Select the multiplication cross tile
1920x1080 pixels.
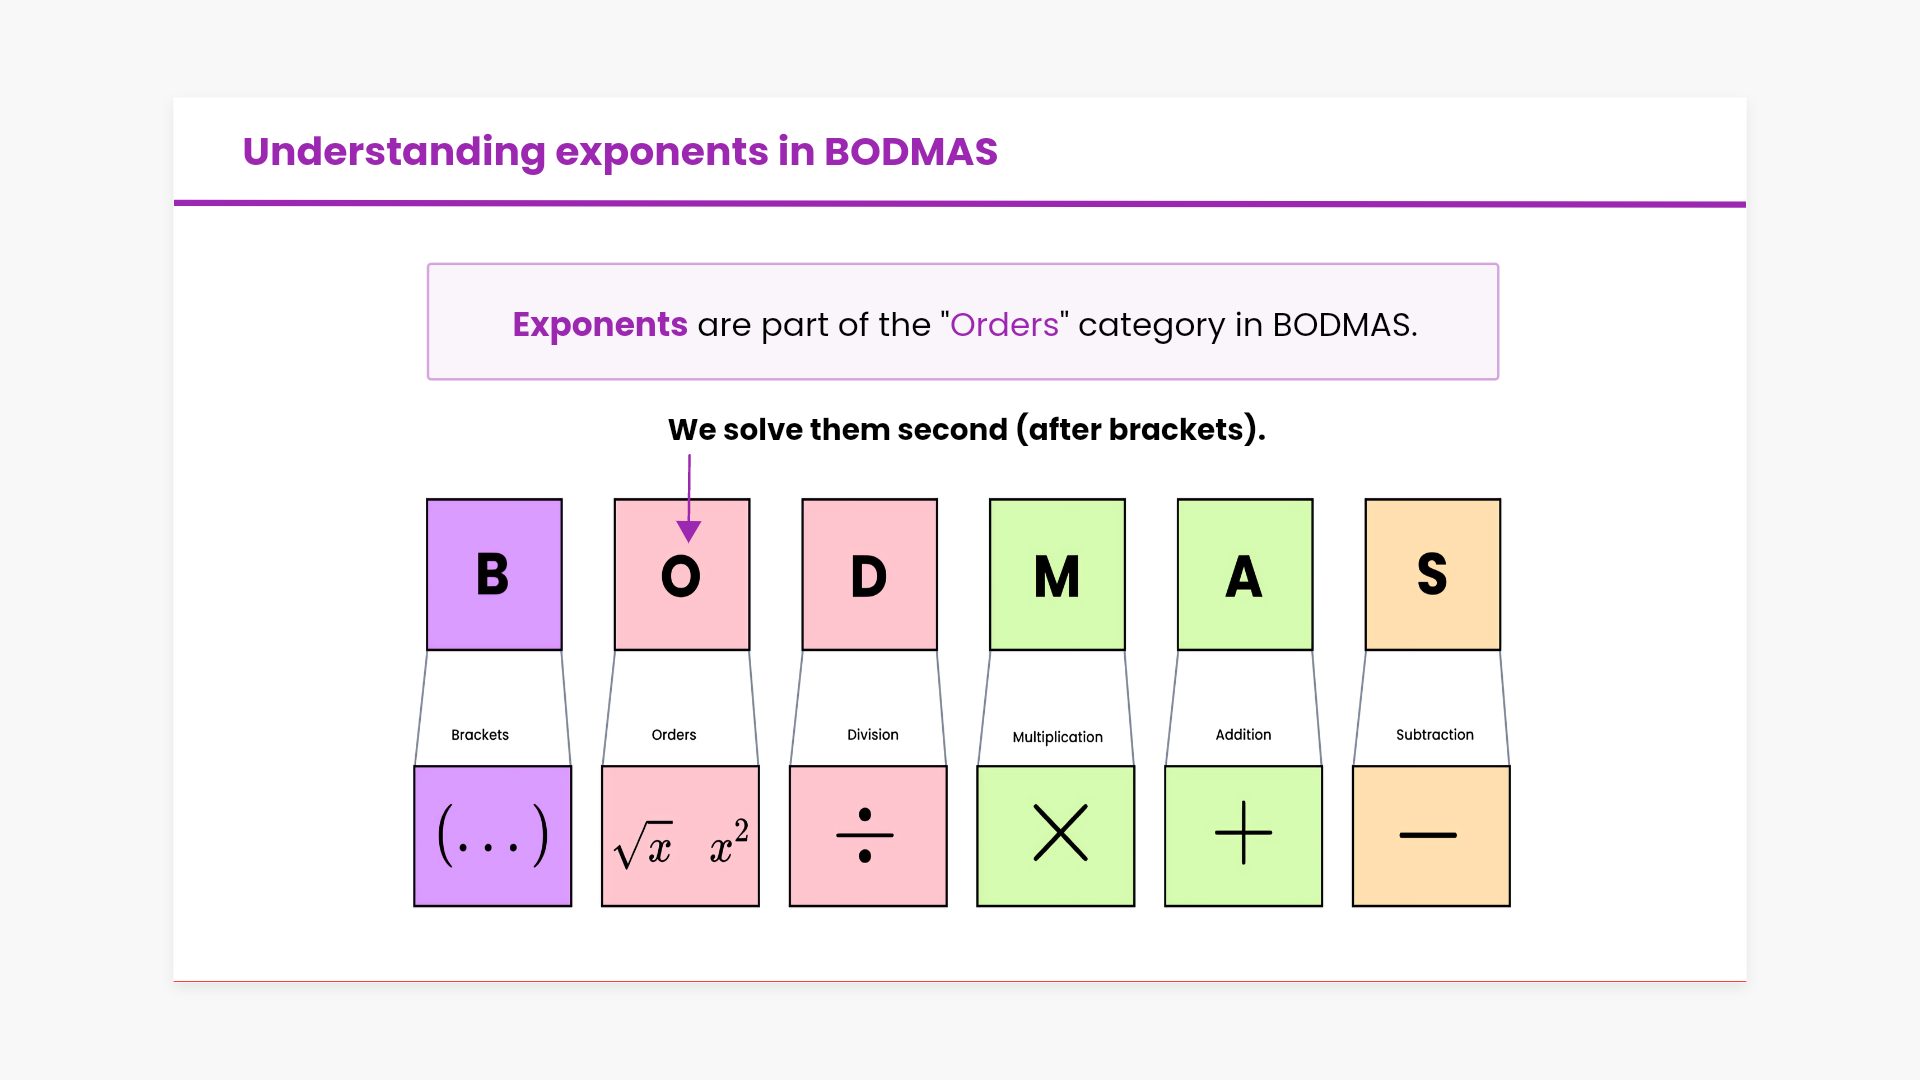(1056, 836)
